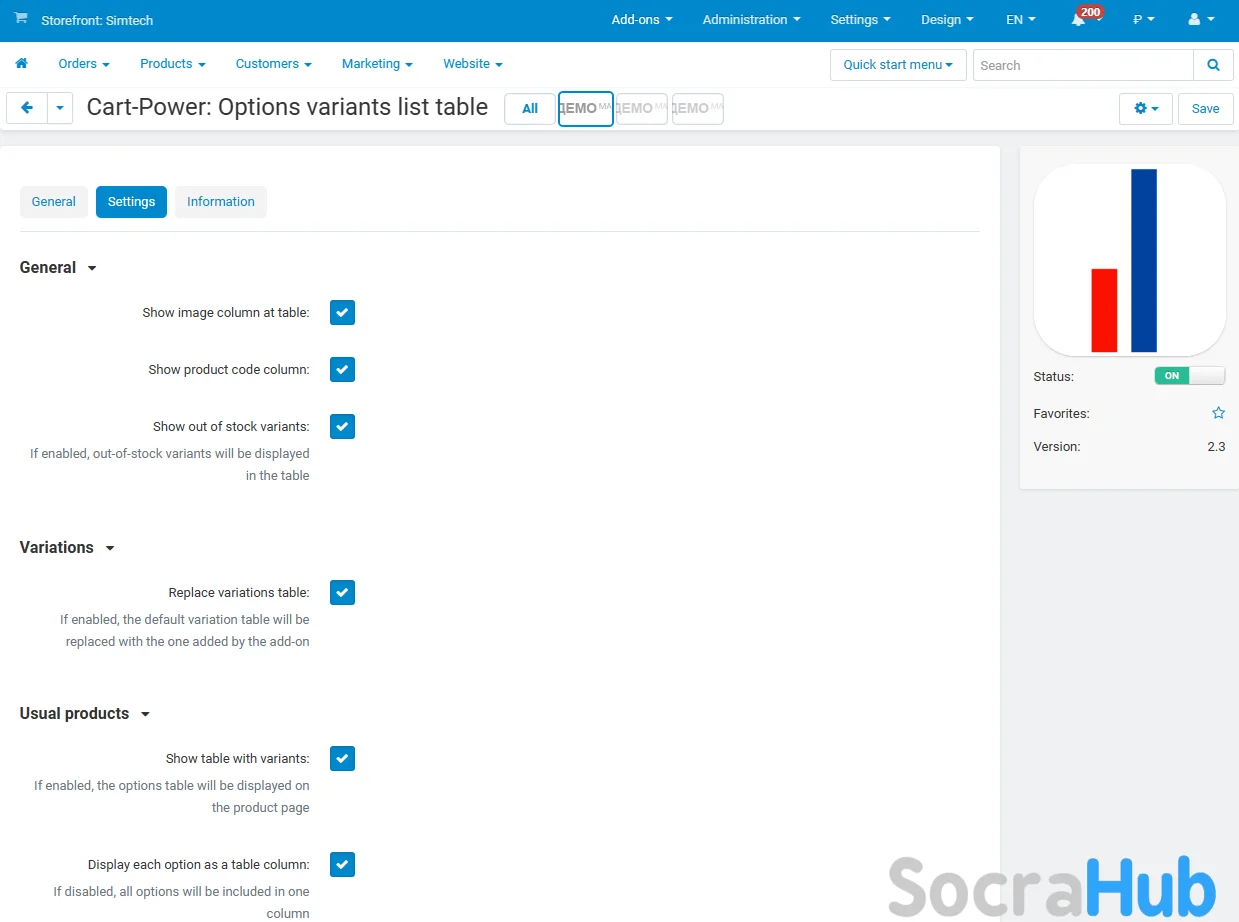Open the gear actions menu
The image size is (1239, 922).
pos(1145,108)
